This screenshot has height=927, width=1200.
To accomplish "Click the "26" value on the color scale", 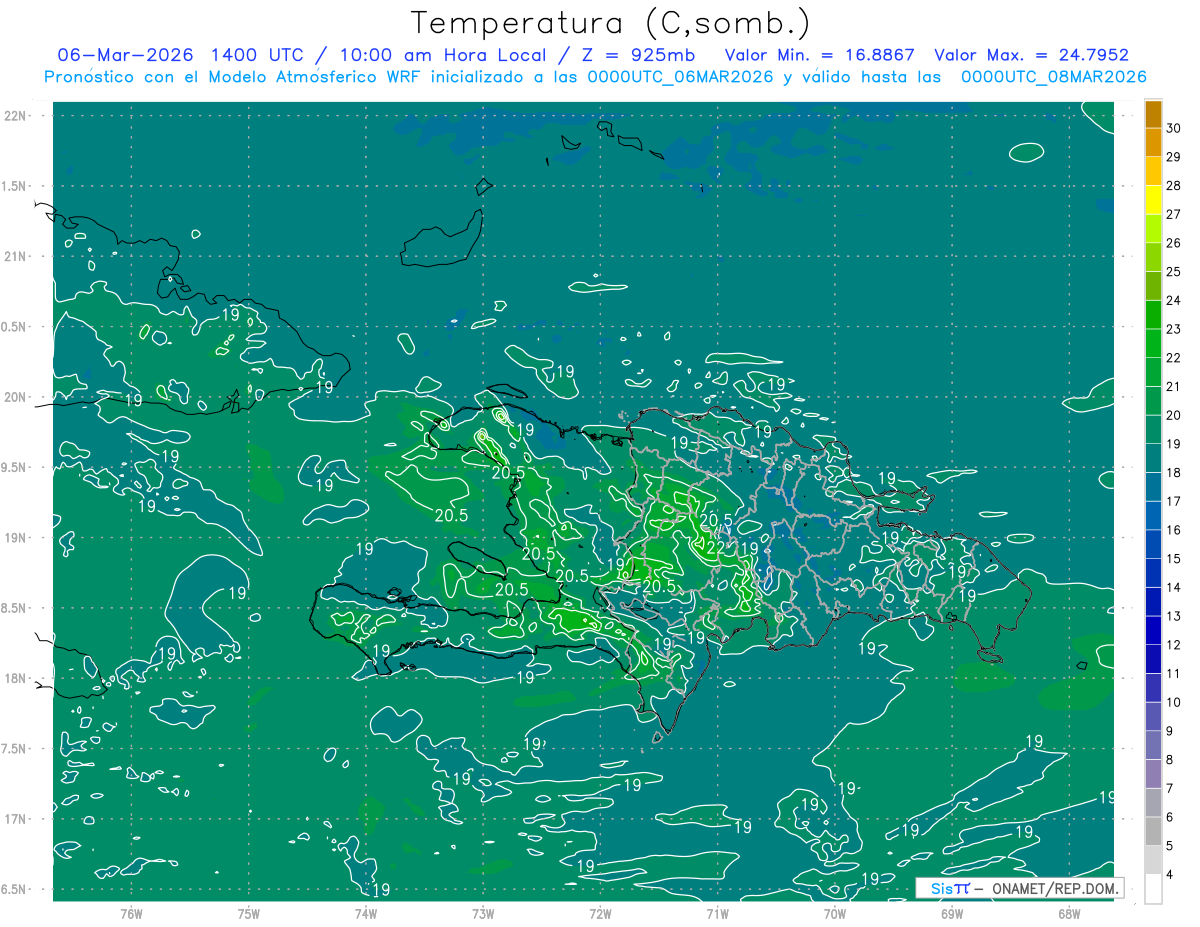I will point(1174,243).
